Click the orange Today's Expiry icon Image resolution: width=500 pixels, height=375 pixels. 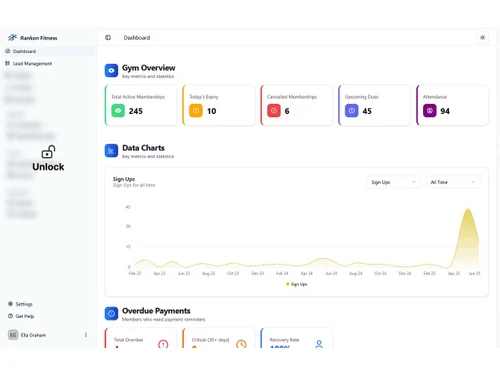tap(196, 111)
